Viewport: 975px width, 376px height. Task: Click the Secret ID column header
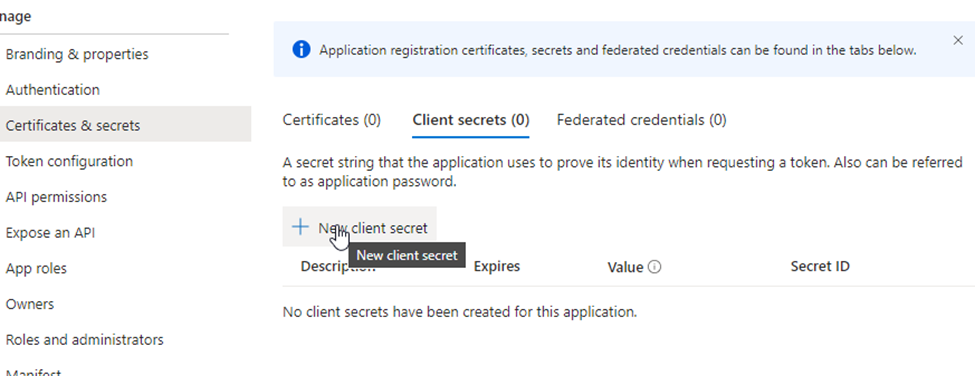click(x=820, y=266)
